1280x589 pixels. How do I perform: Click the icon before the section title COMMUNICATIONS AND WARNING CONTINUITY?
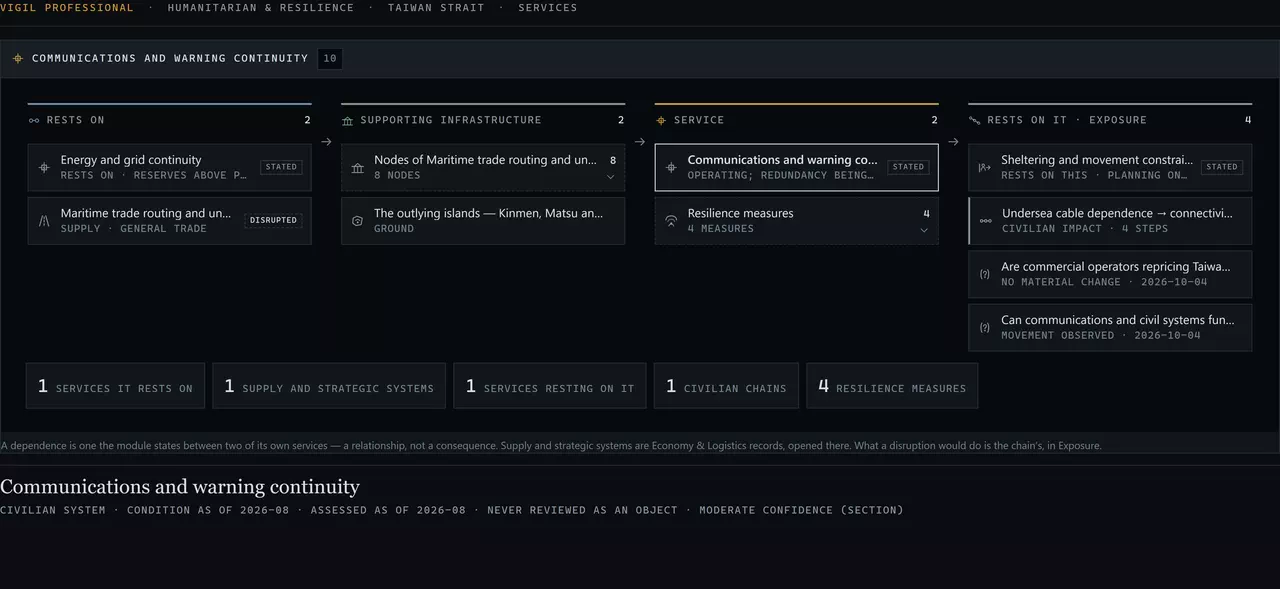pos(18,58)
